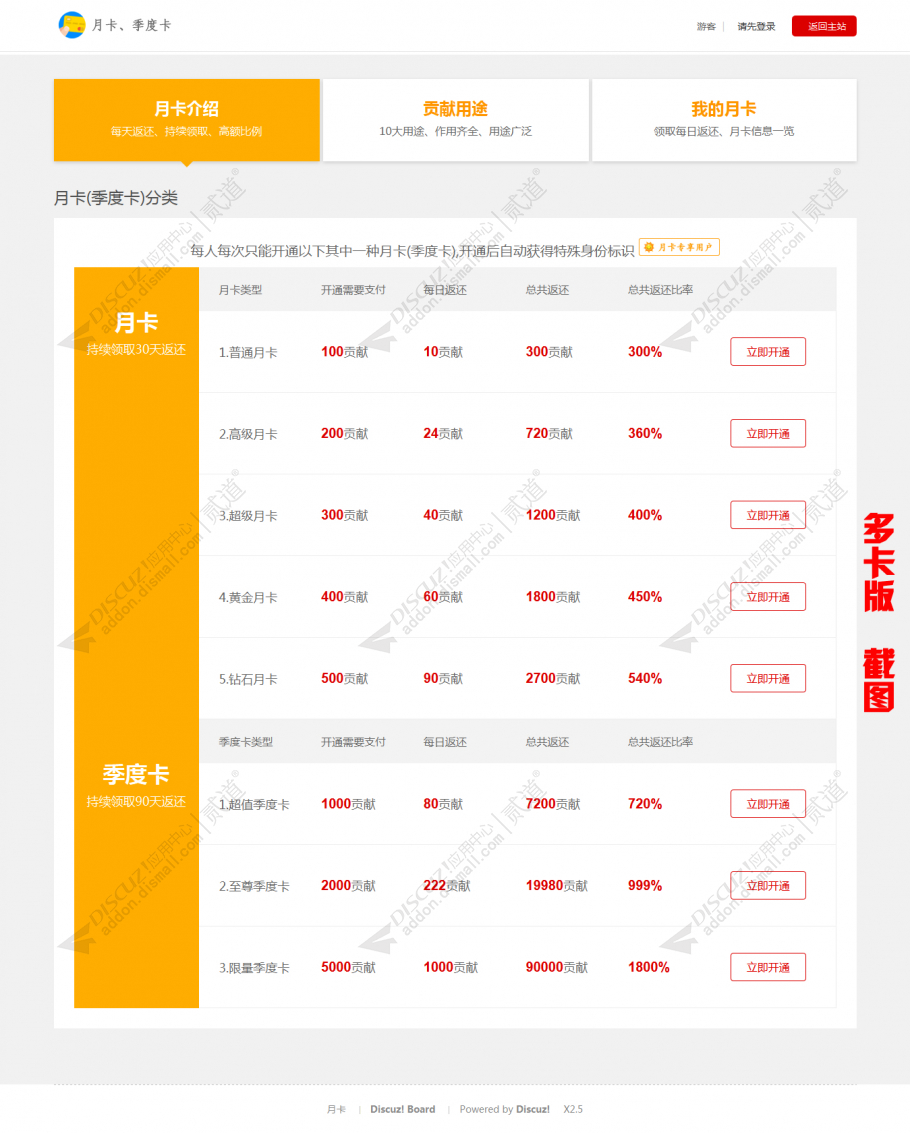
Task: Click the 月卡、季度卡 header title
Action: click(132, 25)
